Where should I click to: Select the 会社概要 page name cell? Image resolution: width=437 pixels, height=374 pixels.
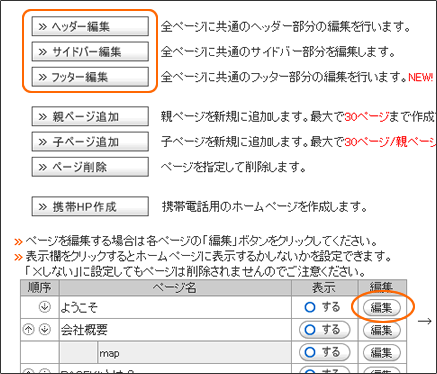(175, 330)
